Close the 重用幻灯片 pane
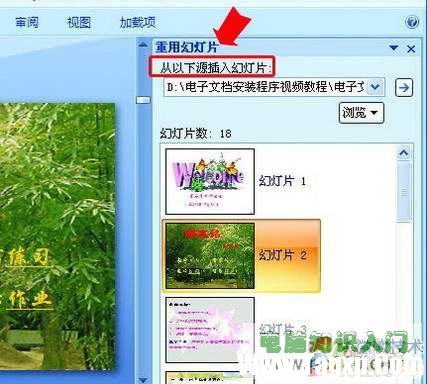This screenshot has height=384, width=427. point(411,49)
